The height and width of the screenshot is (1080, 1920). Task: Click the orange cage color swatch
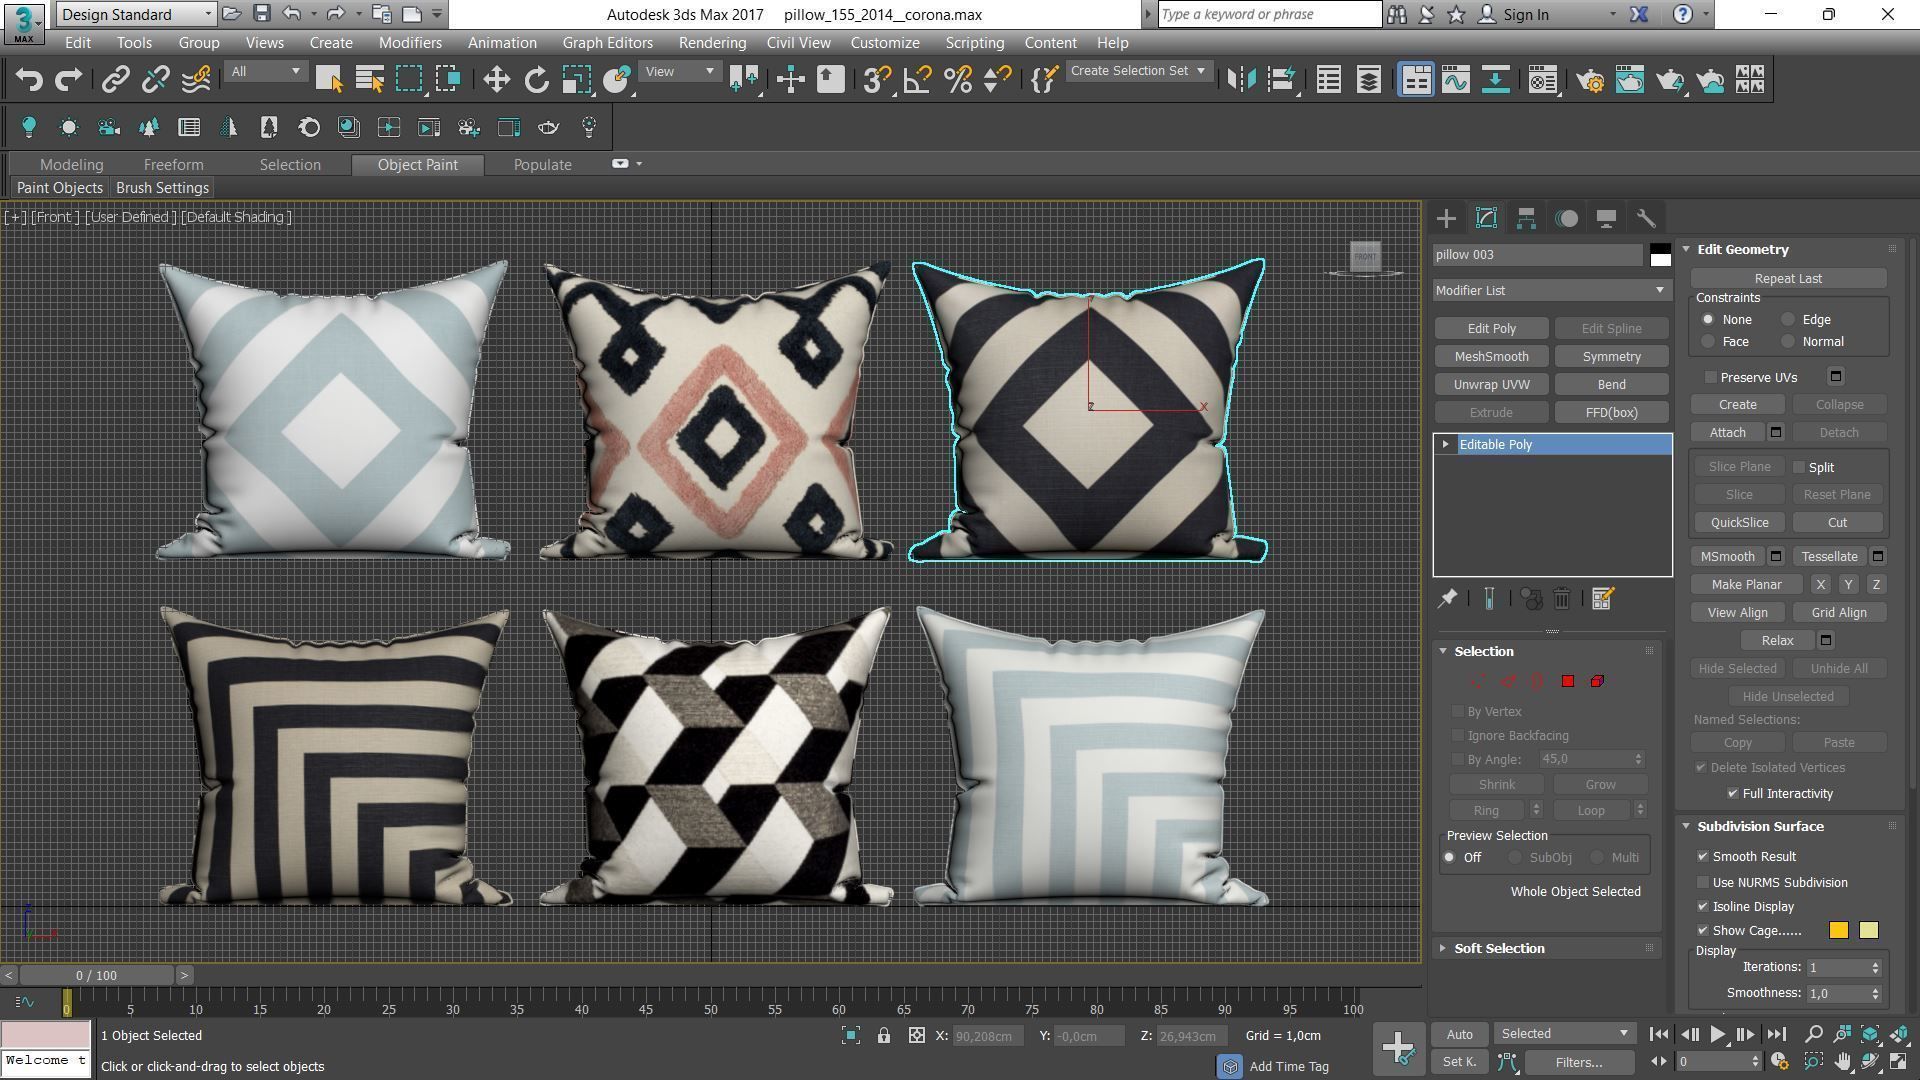click(1838, 931)
